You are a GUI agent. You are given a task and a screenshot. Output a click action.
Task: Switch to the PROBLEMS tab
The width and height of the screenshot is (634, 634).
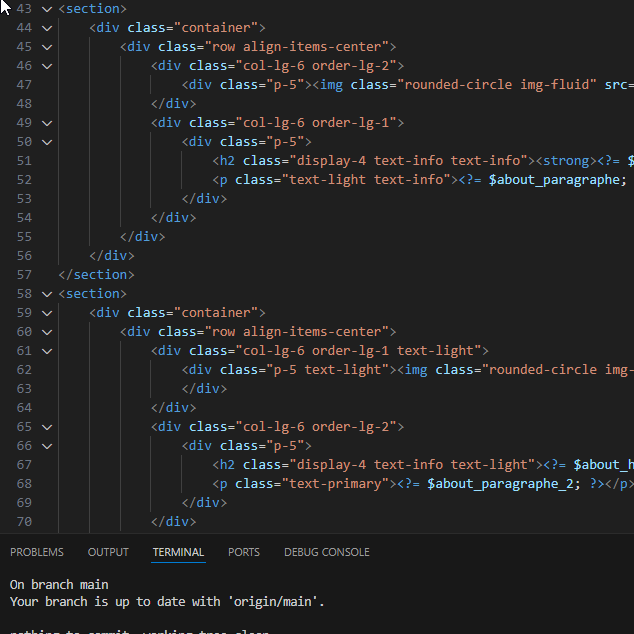click(x=37, y=552)
